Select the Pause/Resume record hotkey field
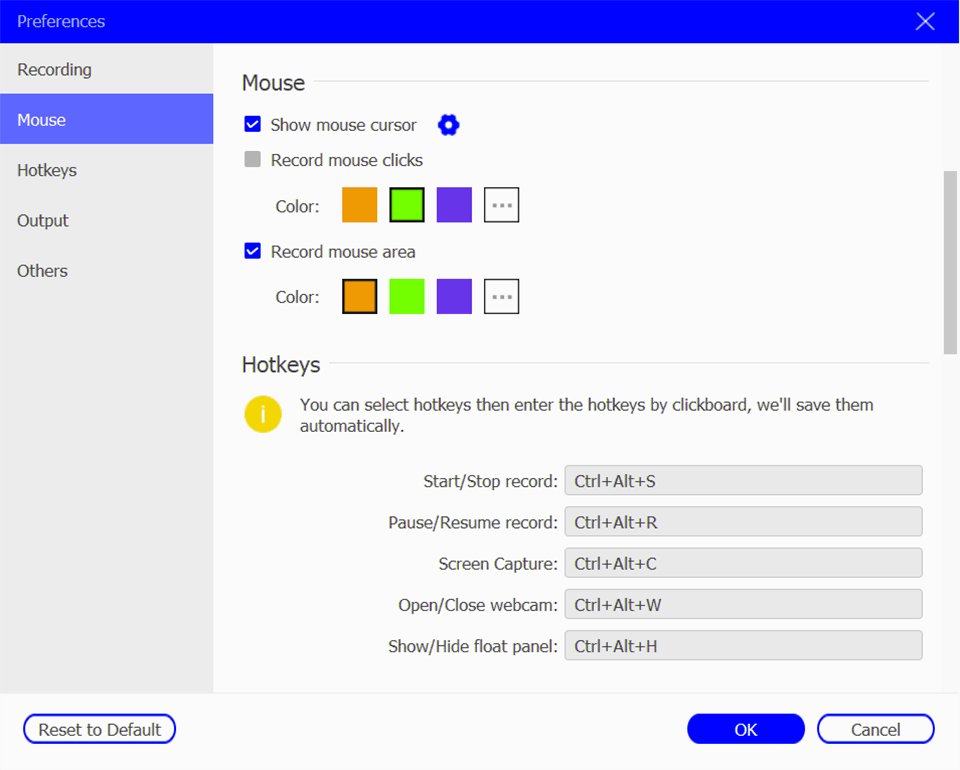 [x=744, y=521]
